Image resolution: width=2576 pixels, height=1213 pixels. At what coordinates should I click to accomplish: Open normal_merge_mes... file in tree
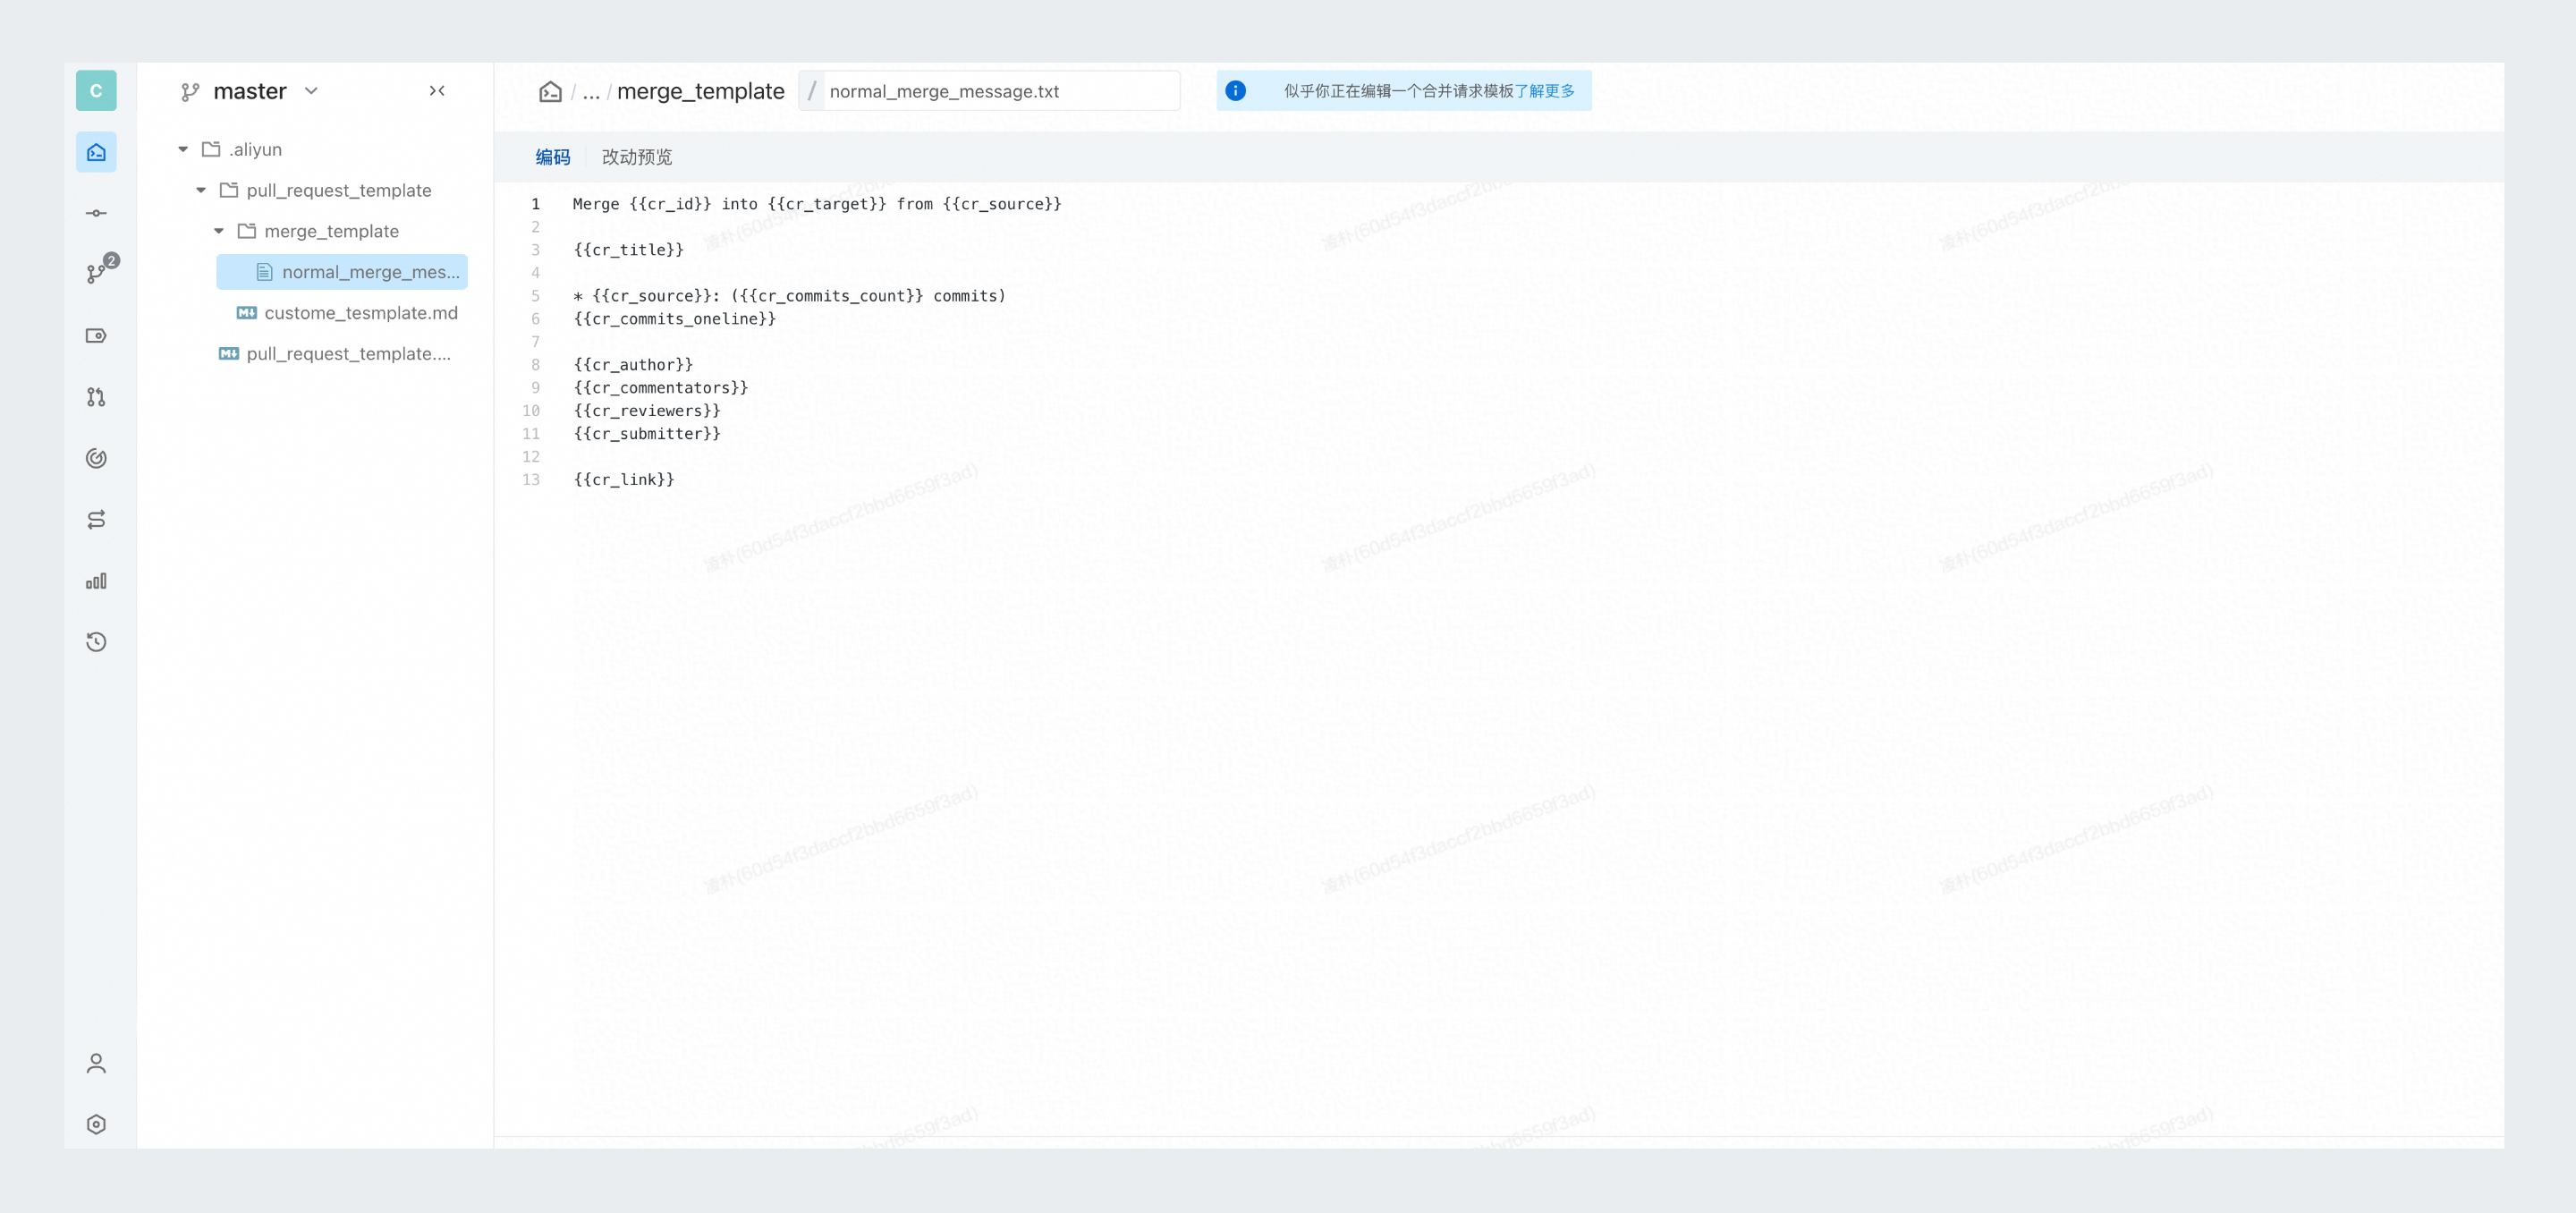342,272
